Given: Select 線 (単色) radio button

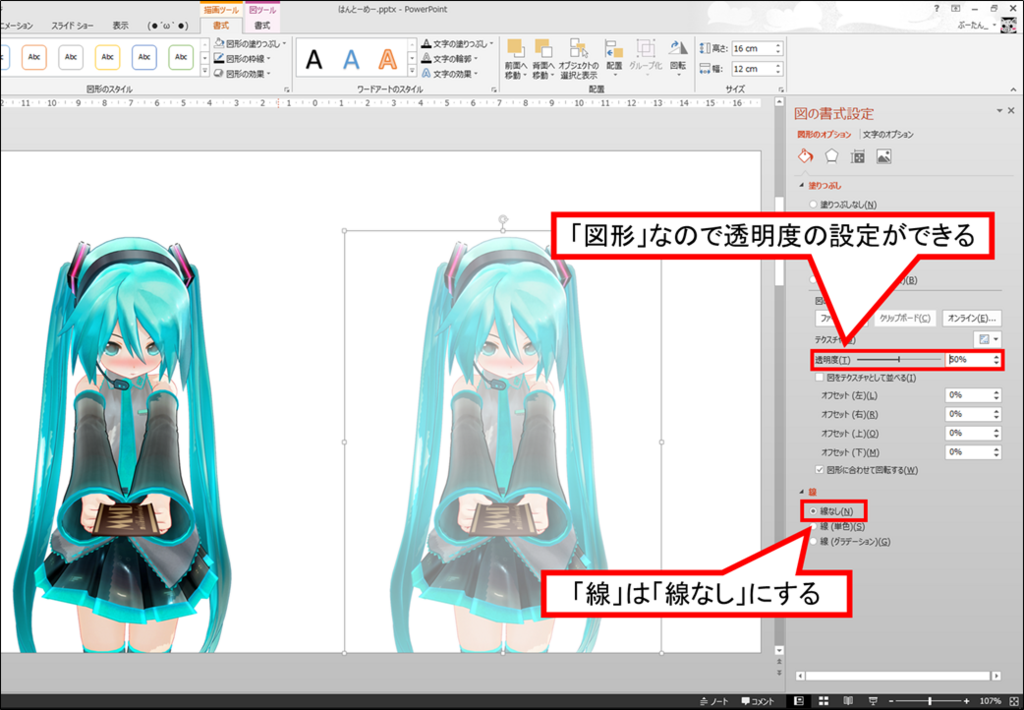Looking at the screenshot, I should point(813,526).
